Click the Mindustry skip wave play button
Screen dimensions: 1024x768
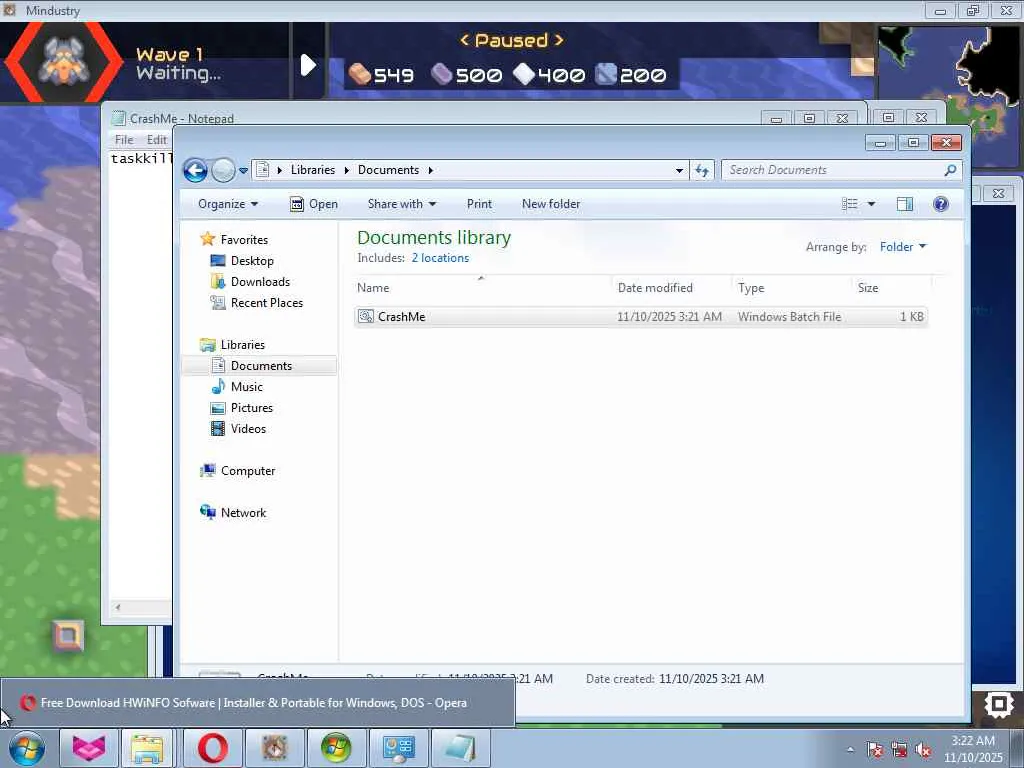308,65
